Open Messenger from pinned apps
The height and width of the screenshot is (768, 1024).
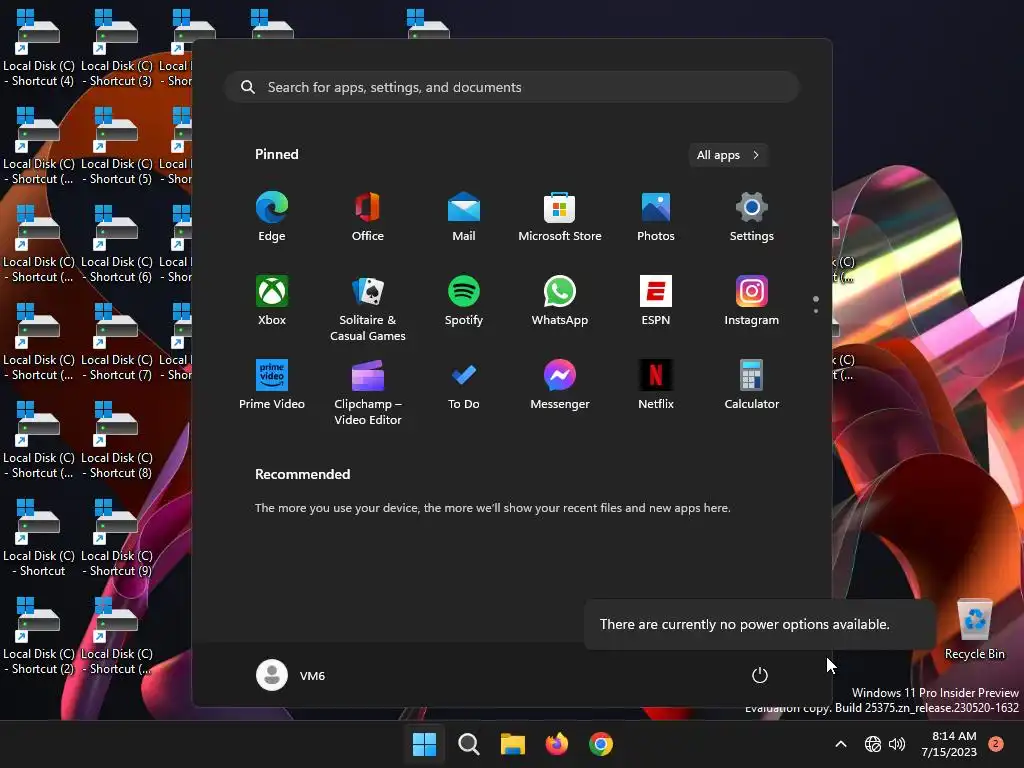pyautogui.click(x=560, y=385)
